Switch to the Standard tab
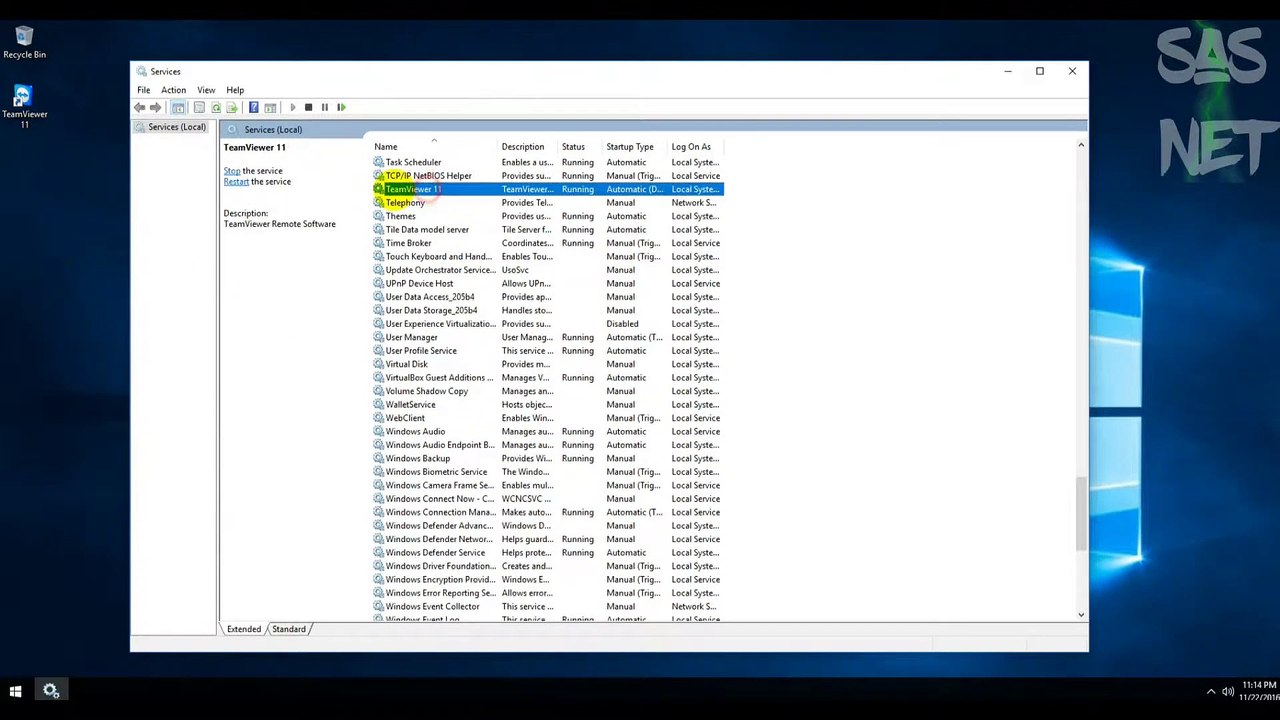 (x=289, y=629)
